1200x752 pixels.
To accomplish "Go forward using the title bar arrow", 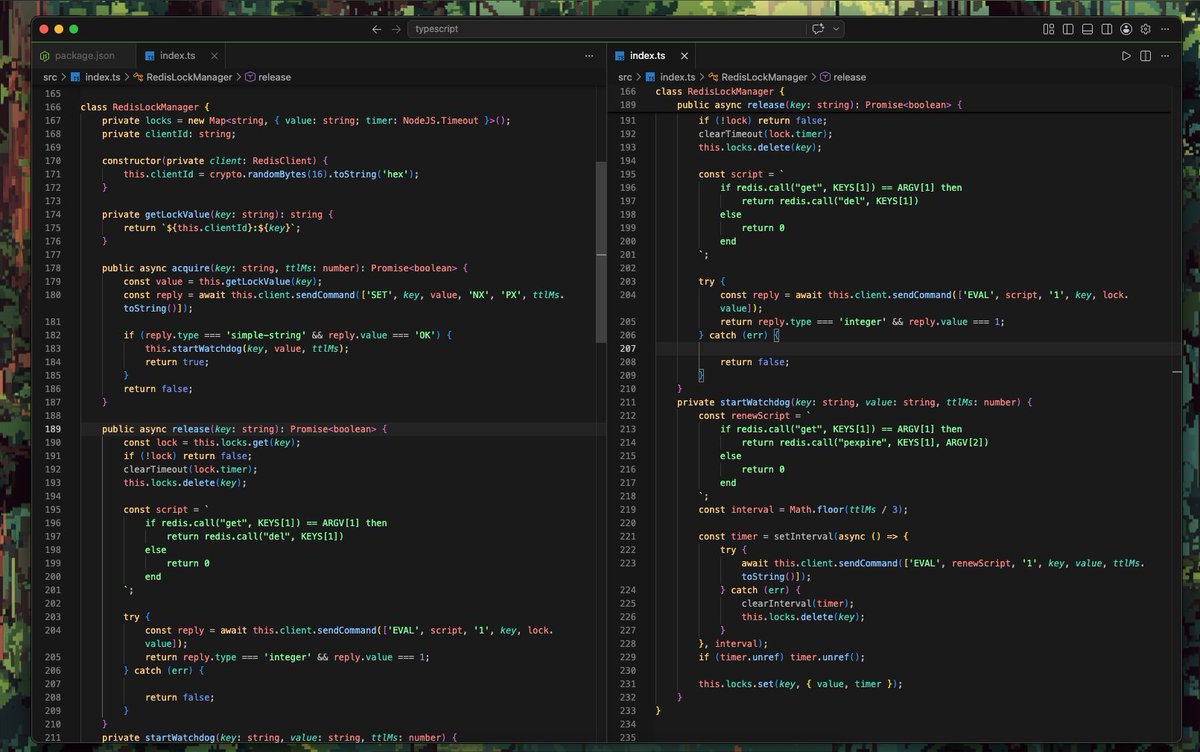I will click(396, 29).
